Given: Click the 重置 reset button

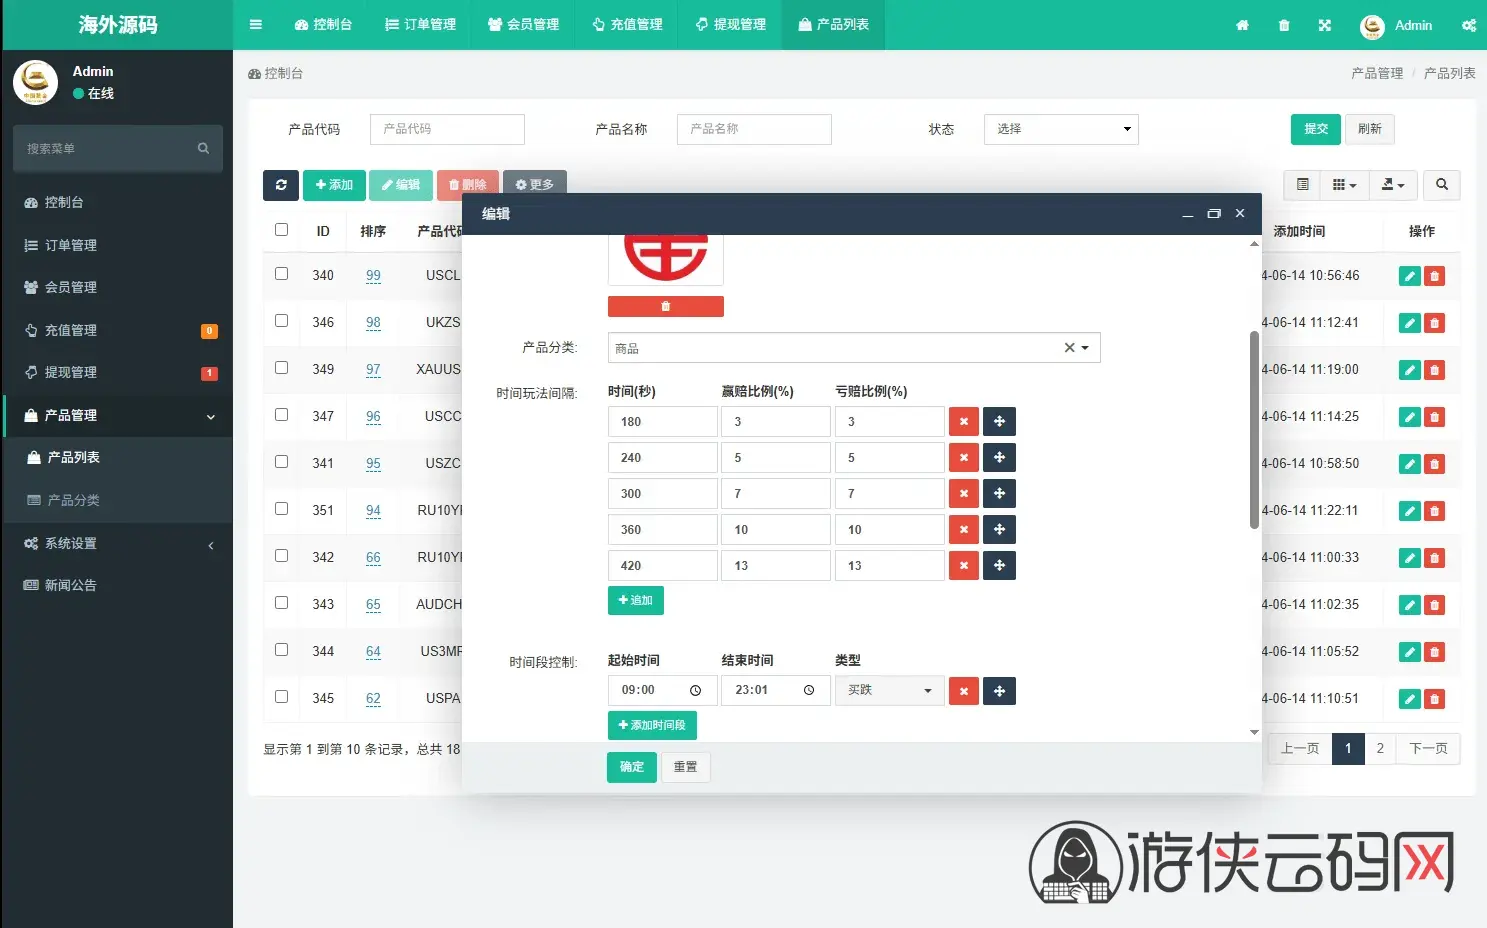Looking at the screenshot, I should [685, 767].
